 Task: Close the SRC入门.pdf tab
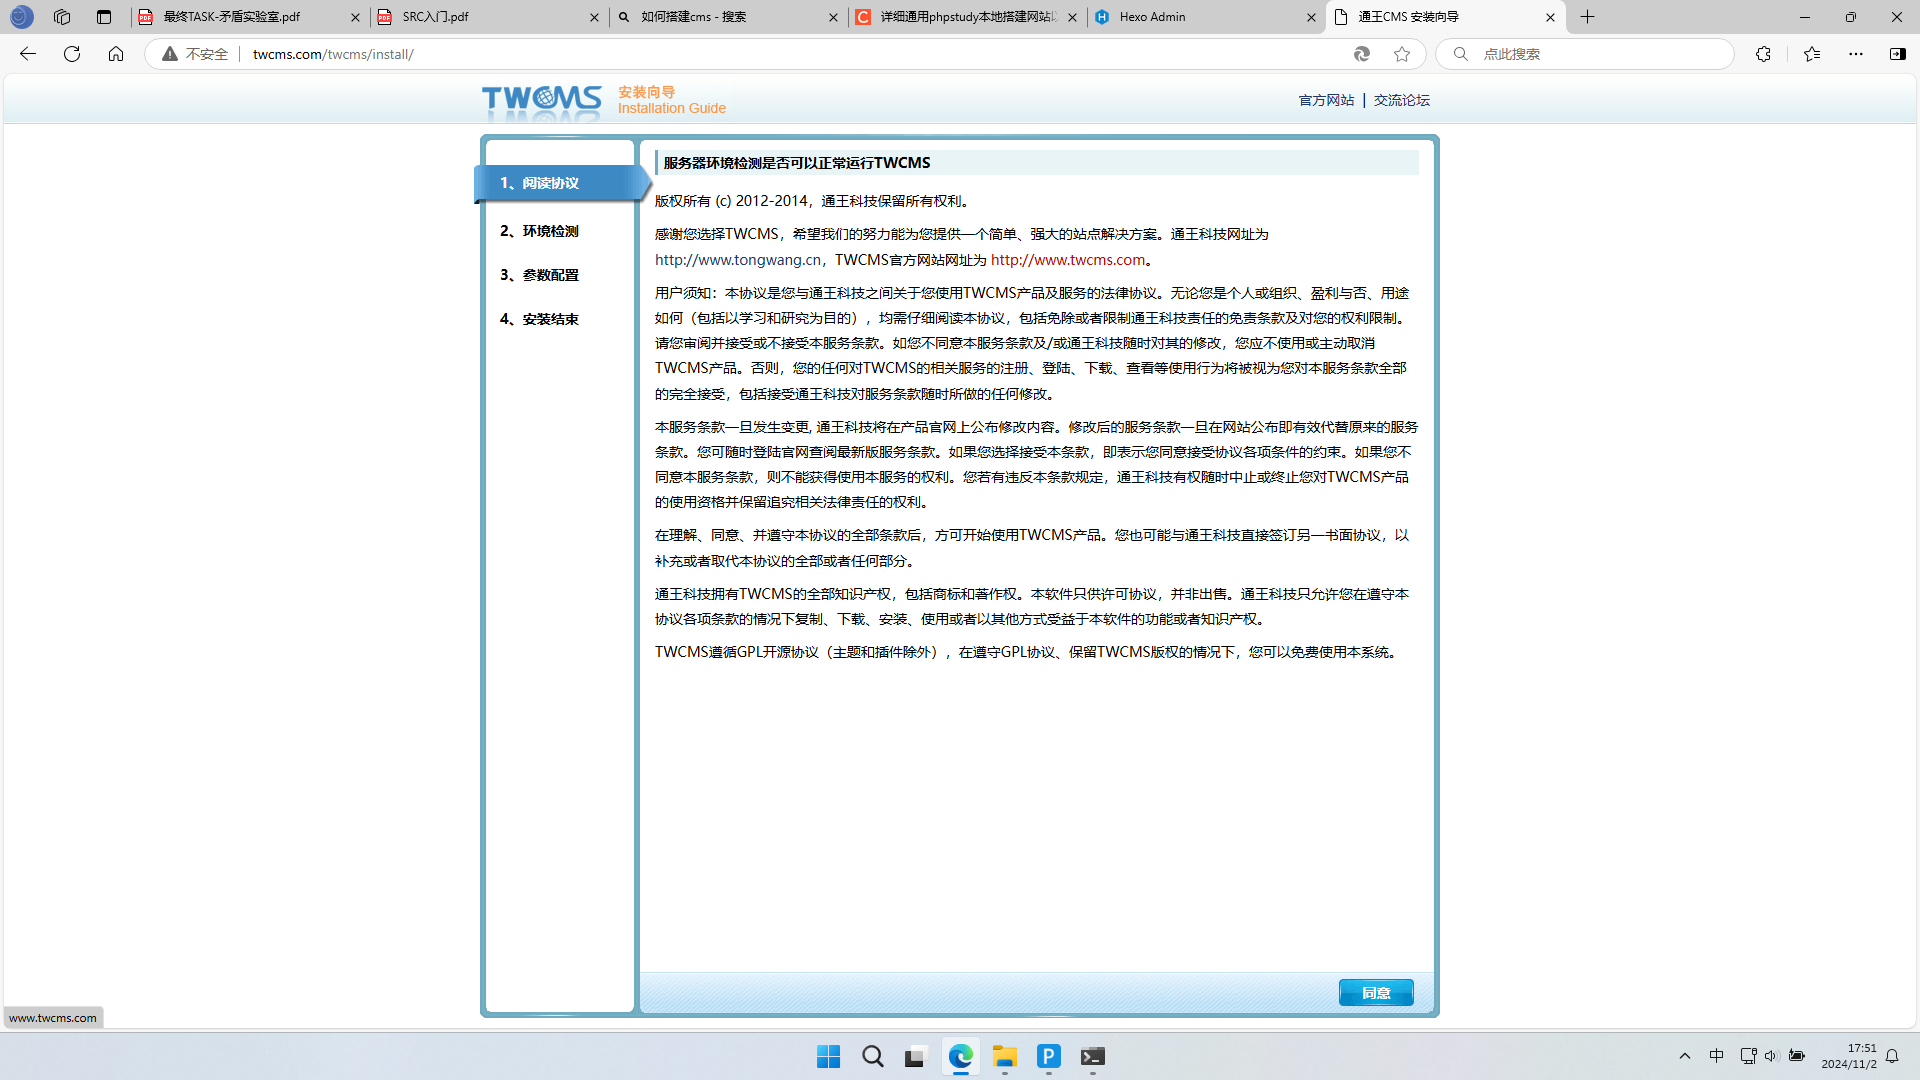click(594, 17)
